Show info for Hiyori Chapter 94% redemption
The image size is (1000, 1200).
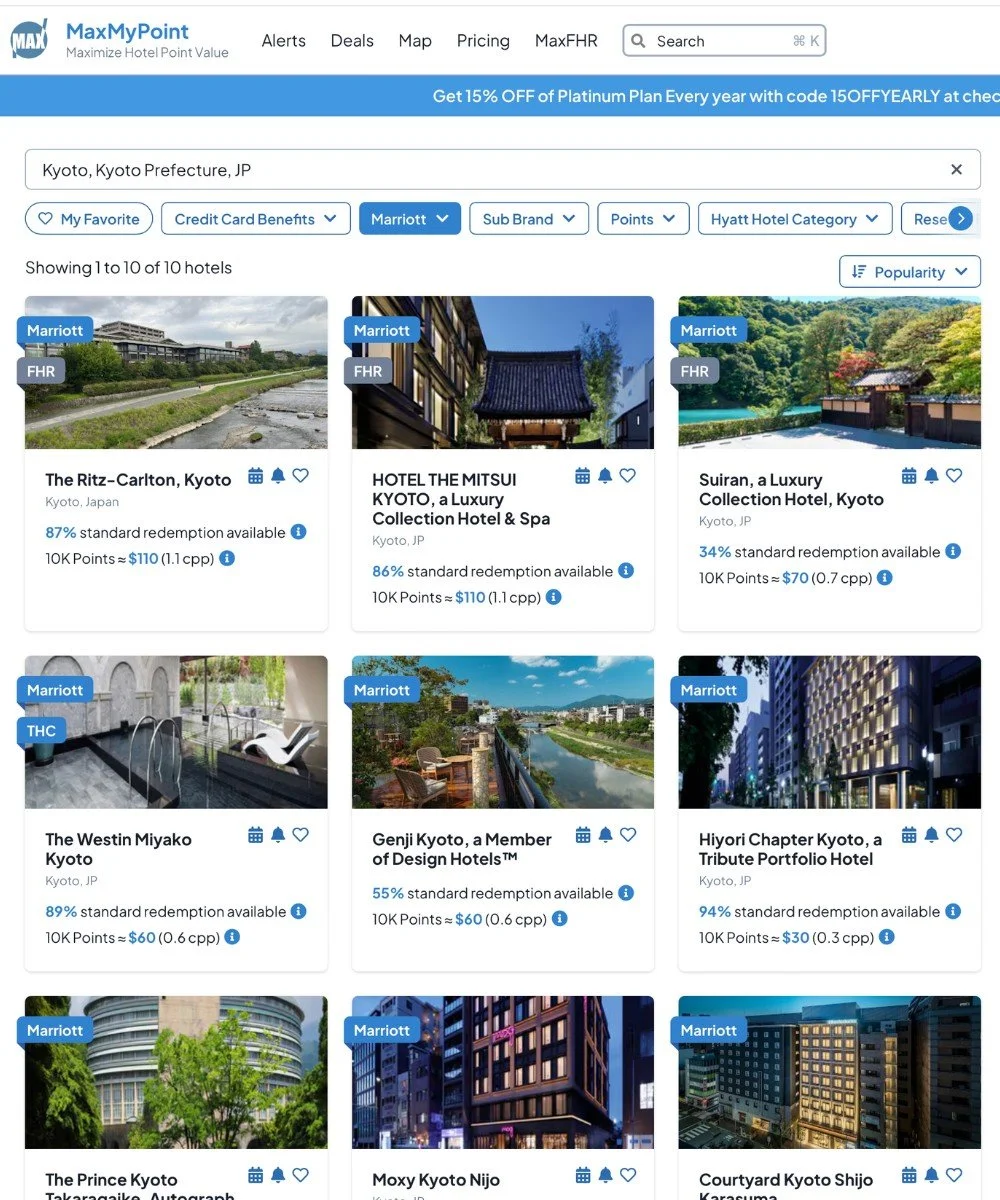point(953,911)
